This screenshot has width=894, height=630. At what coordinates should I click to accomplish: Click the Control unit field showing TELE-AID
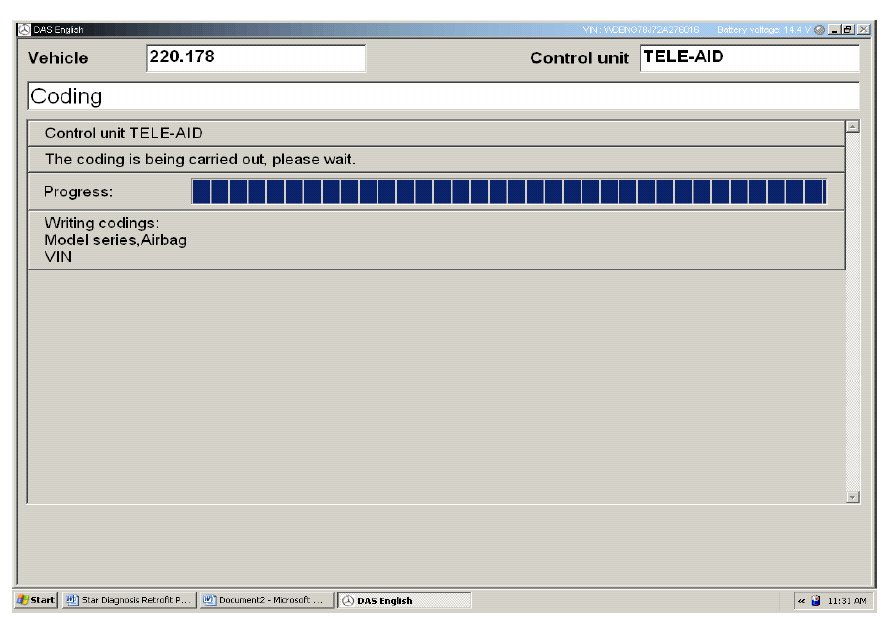tap(748, 58)
